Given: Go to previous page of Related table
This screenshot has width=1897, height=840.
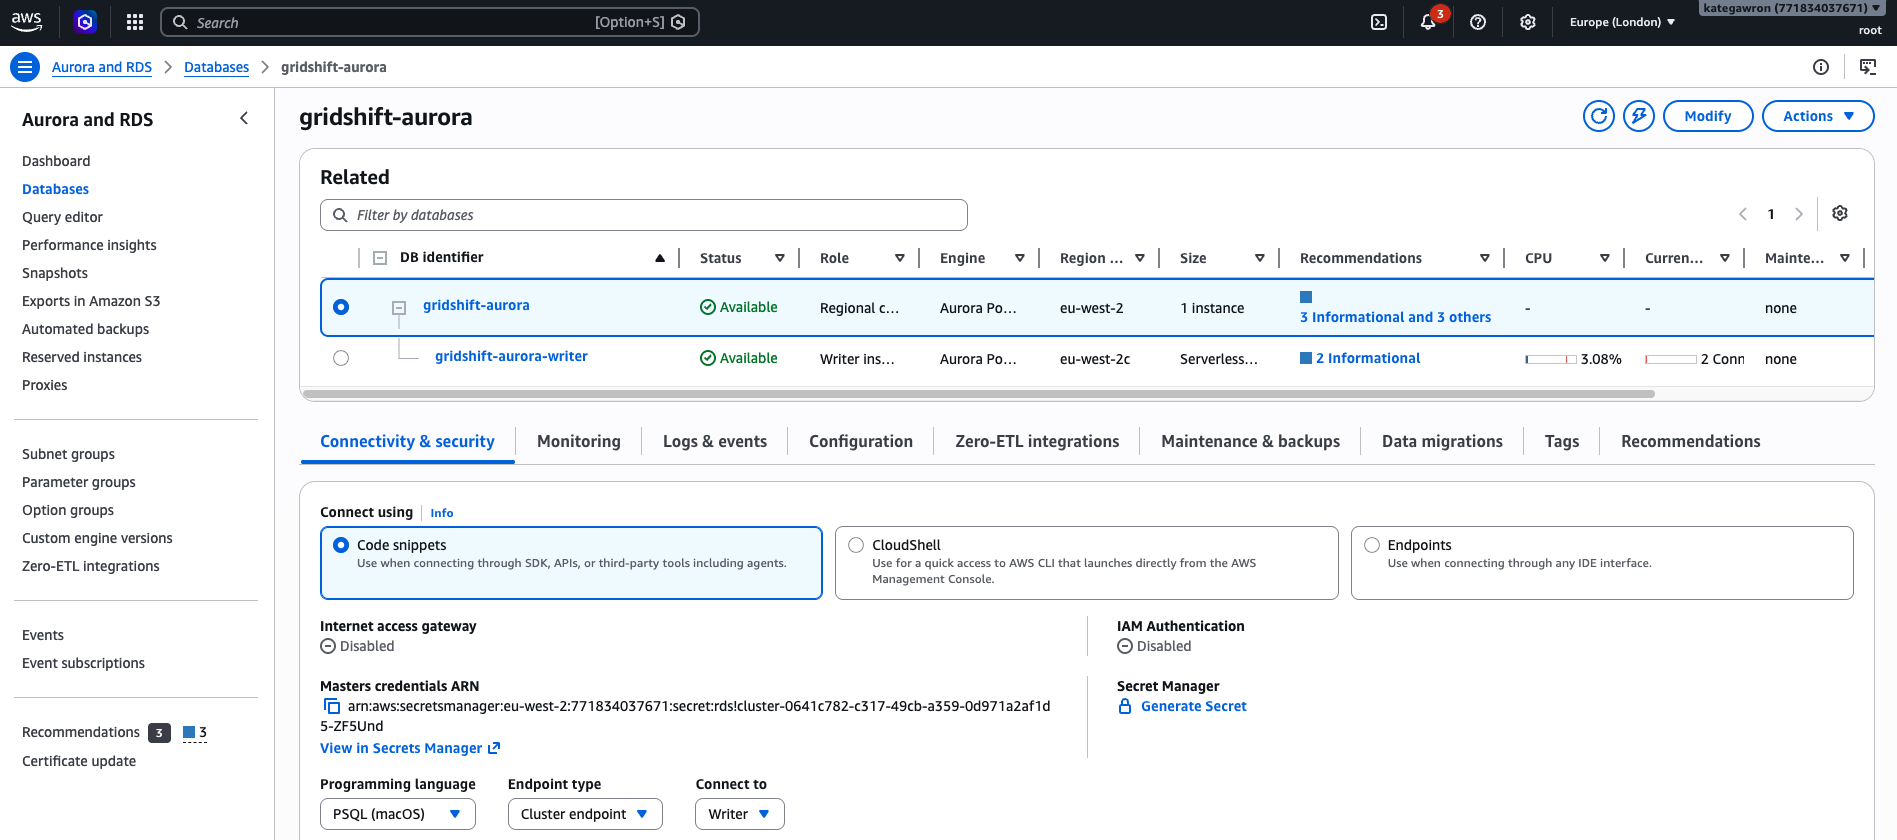Looking at the screenshot, I should pyautogui.click(x=1743, y=214).
